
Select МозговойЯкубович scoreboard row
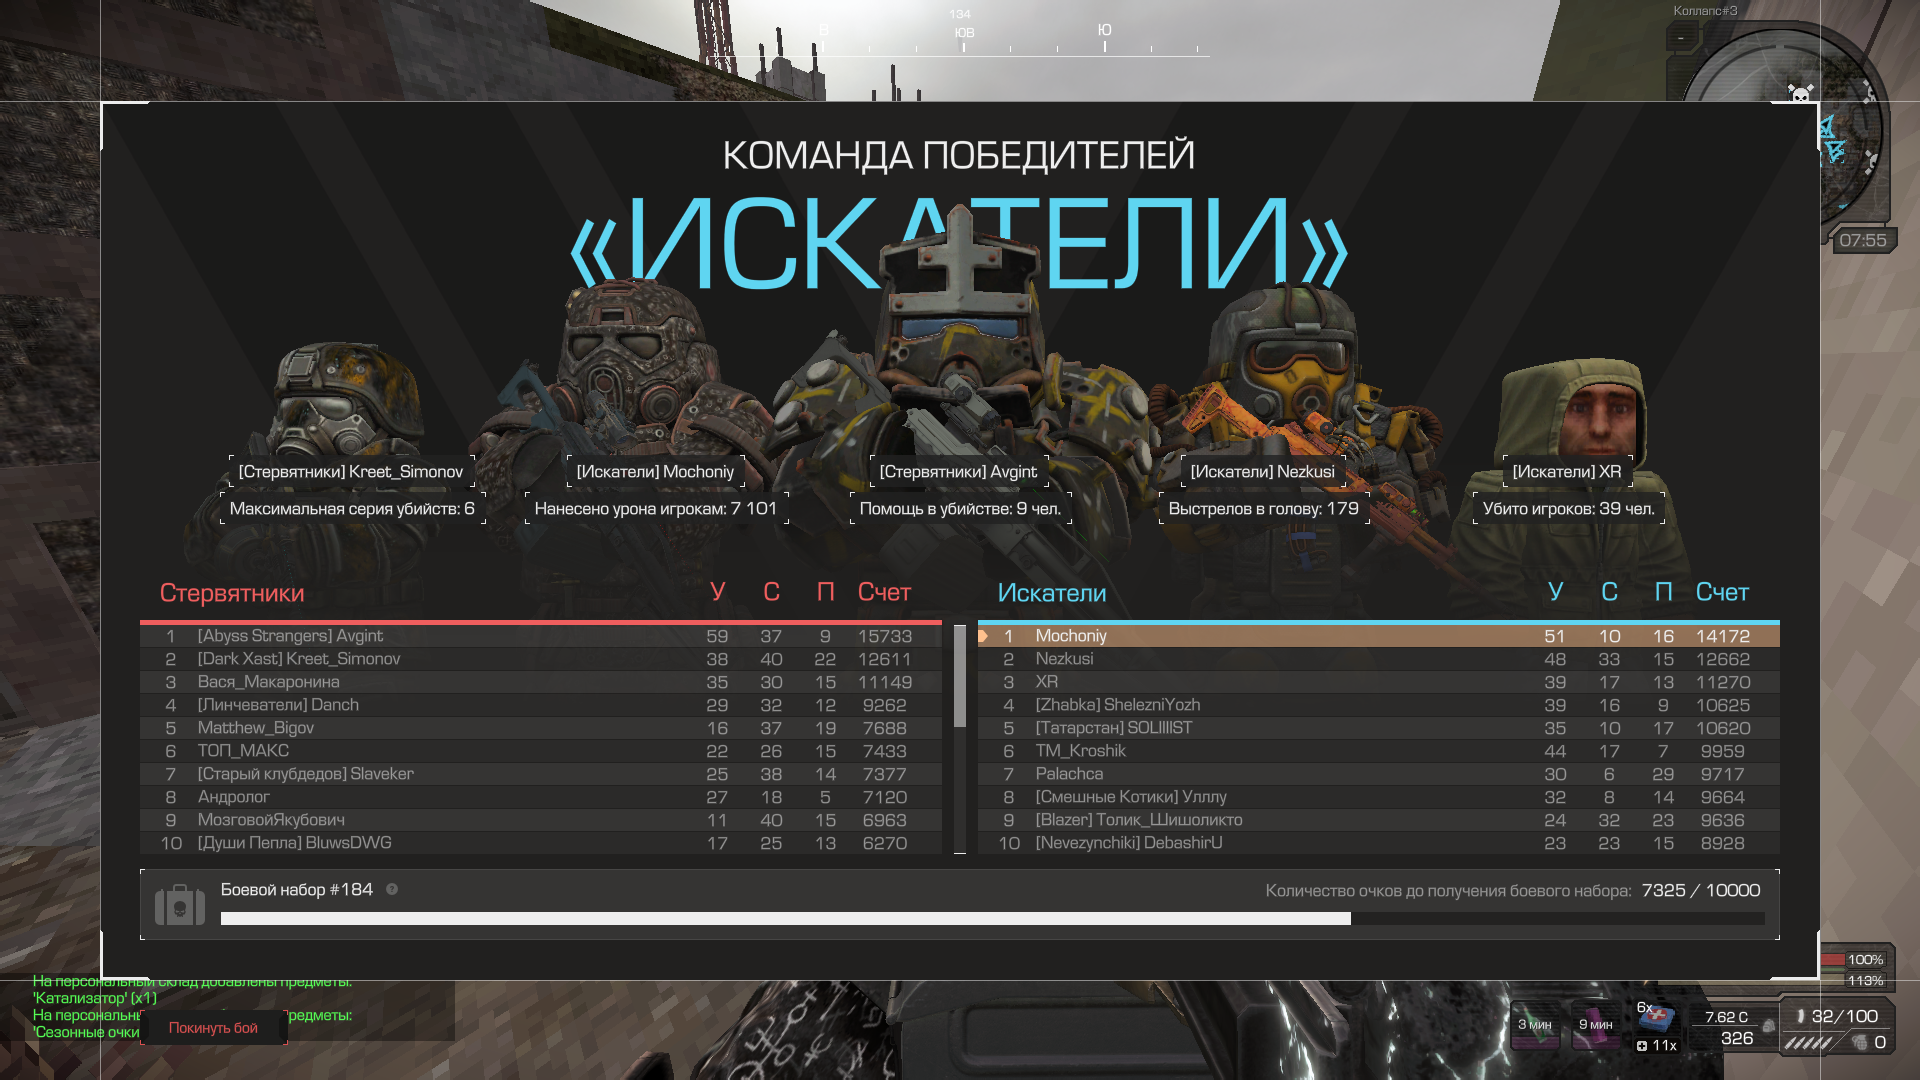tap(541, 820)
